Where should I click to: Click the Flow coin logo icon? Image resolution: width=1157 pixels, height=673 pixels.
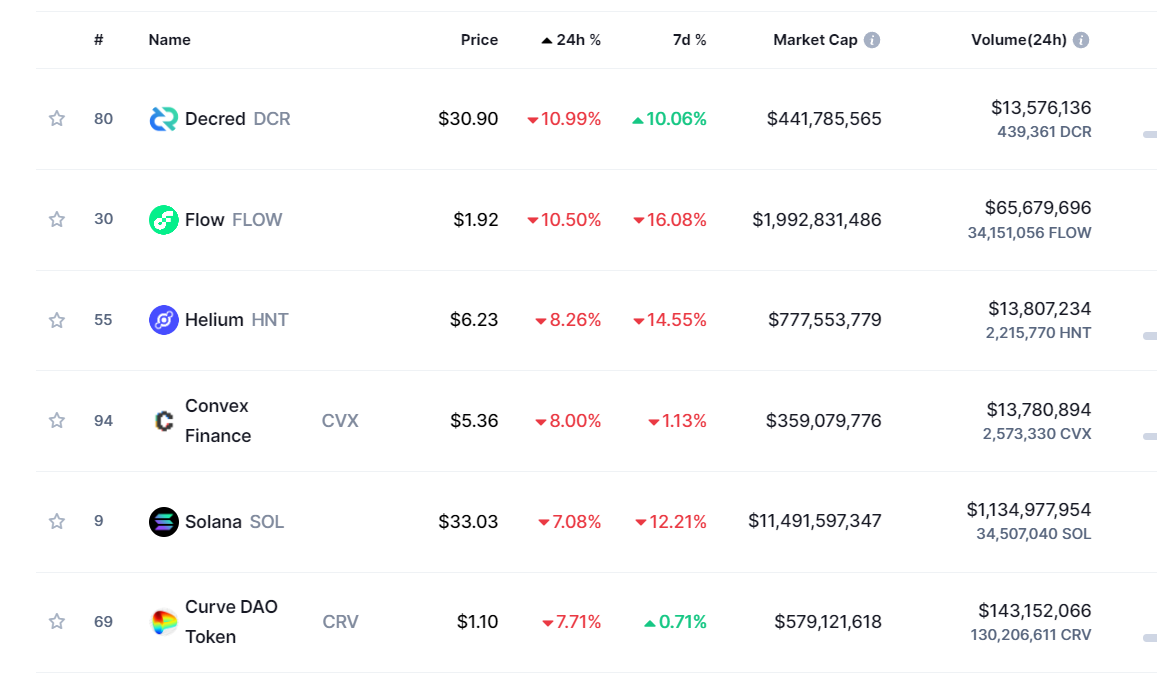163,220
